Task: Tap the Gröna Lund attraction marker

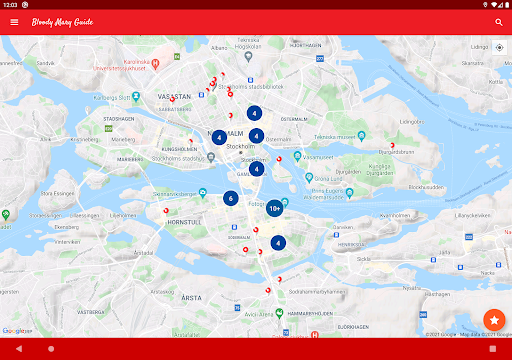Action: coord(309,178)
